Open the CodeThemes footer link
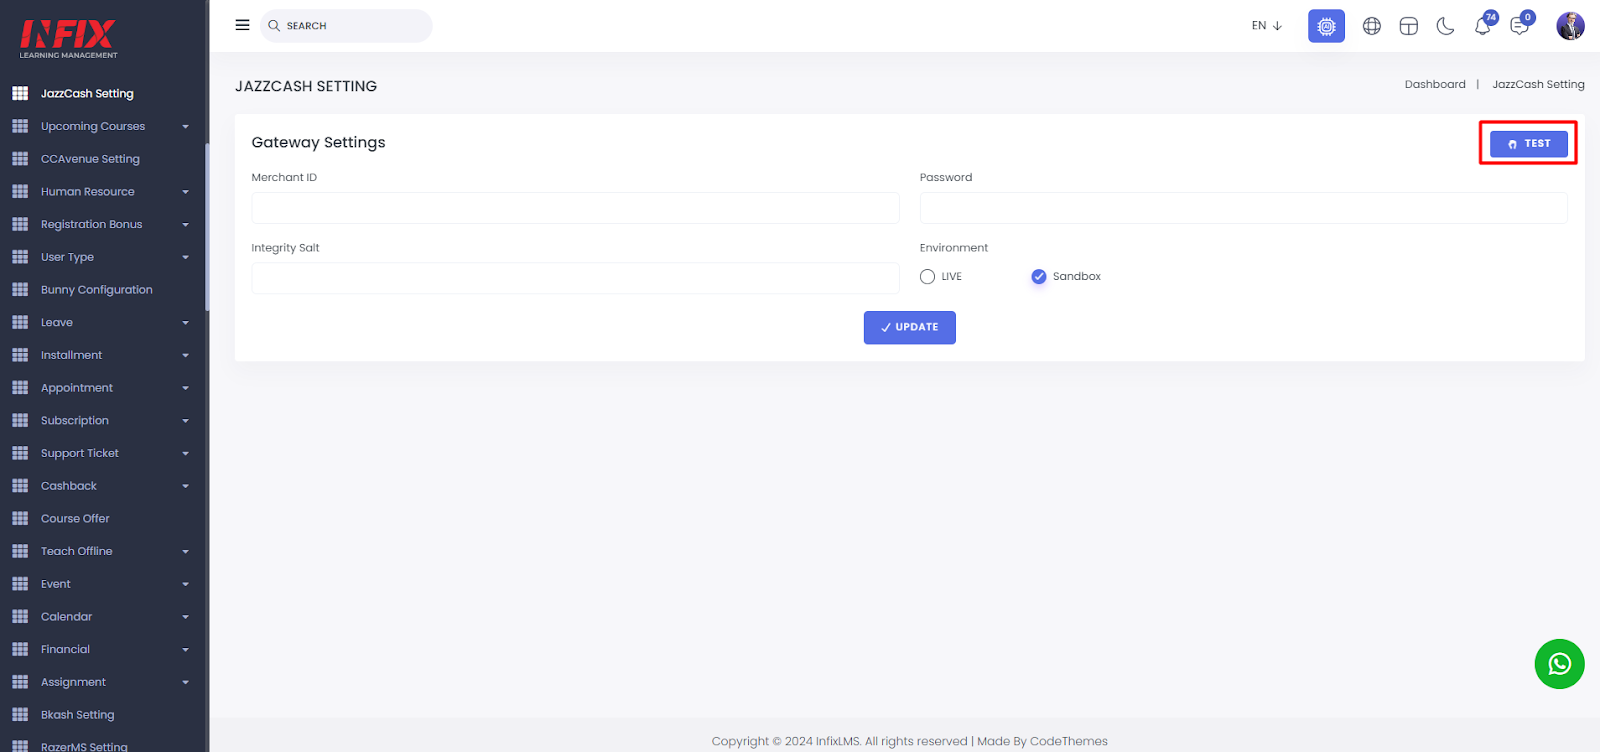 tap(1068, 741)
